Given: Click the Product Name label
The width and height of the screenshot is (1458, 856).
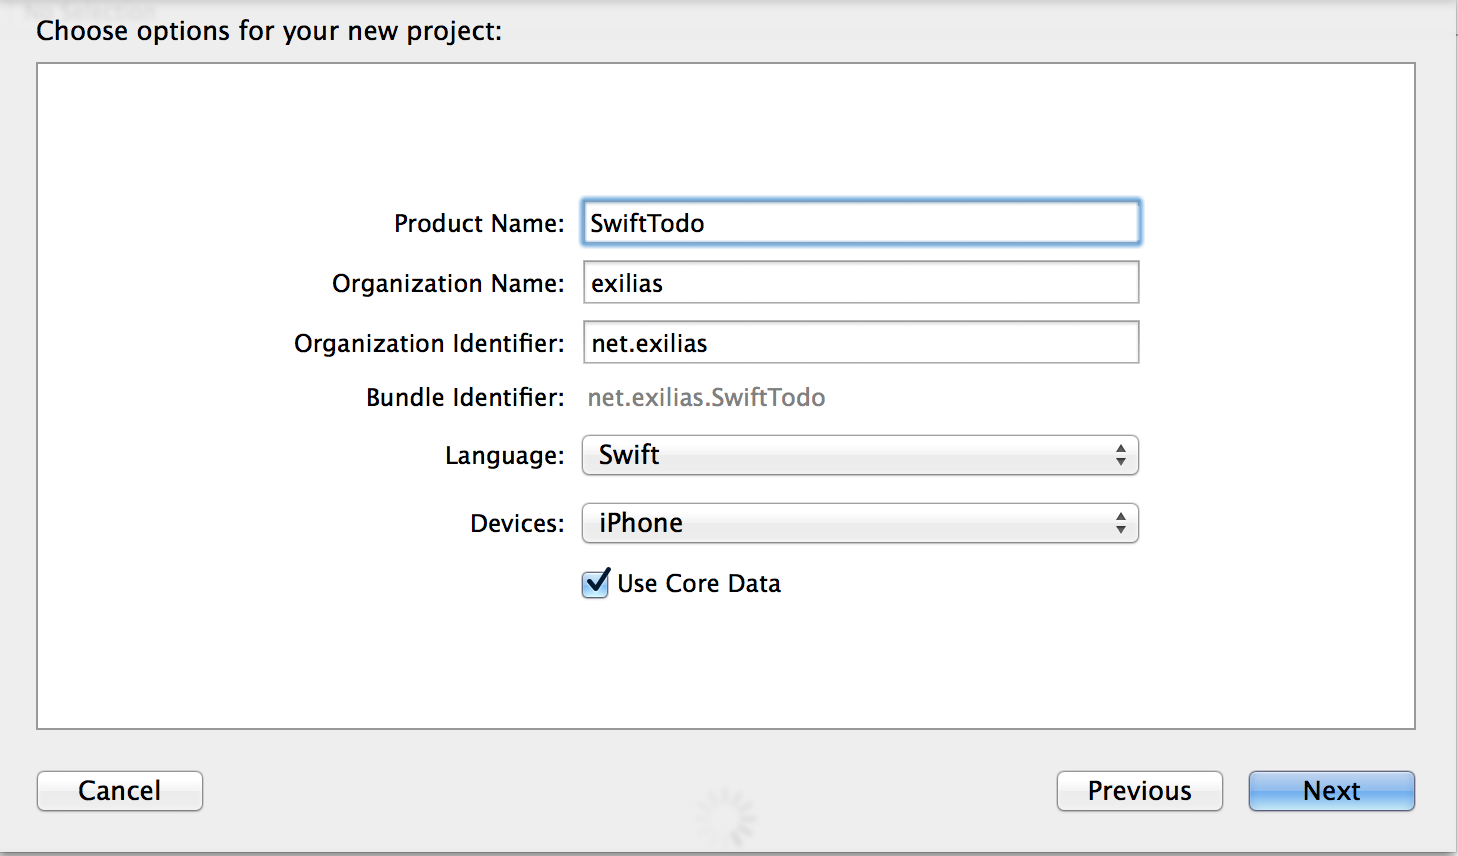Looking at the screenshot, I should pyautogui.click(x=479, y=224).
